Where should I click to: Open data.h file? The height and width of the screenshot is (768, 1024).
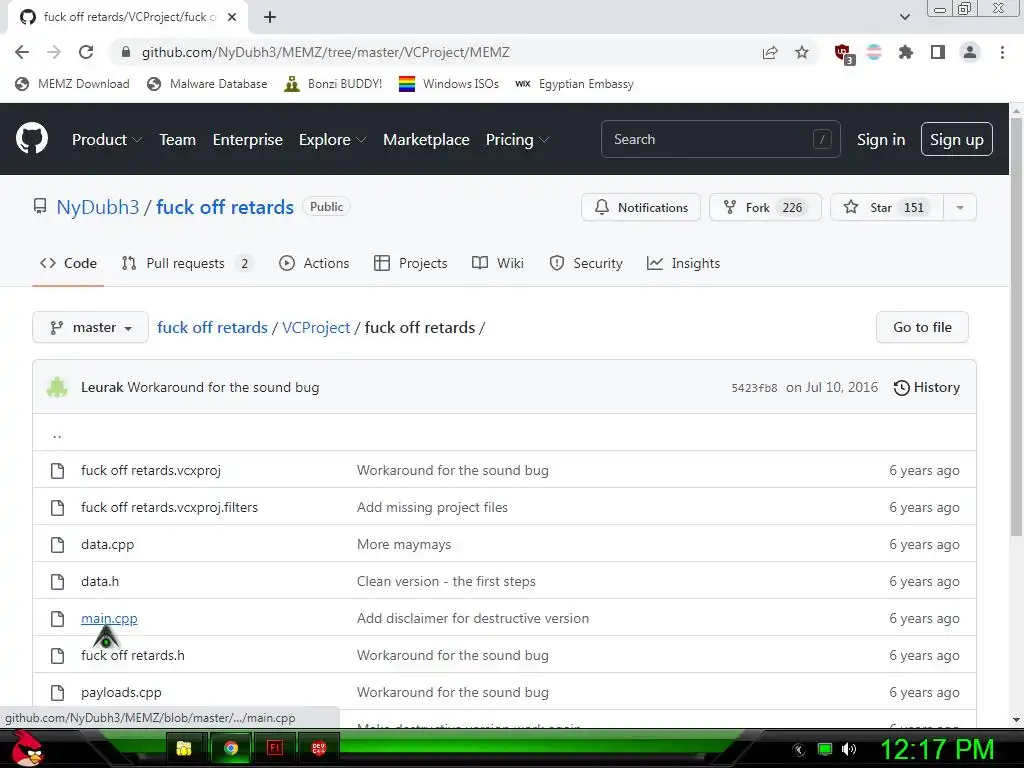coord(100,581)
